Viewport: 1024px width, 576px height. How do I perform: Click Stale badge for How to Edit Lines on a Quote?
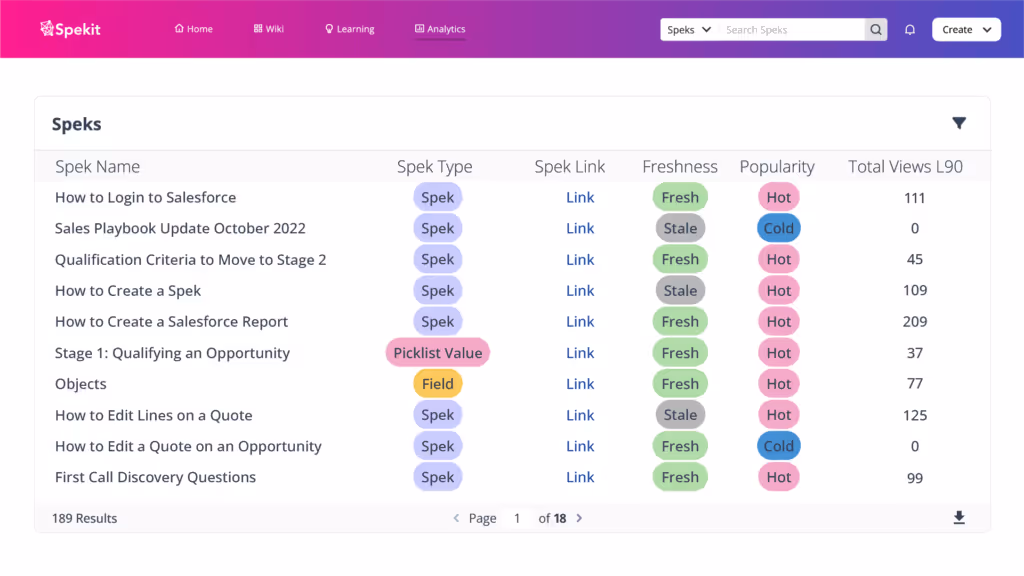pyautogui.click(x=680, y=415)
